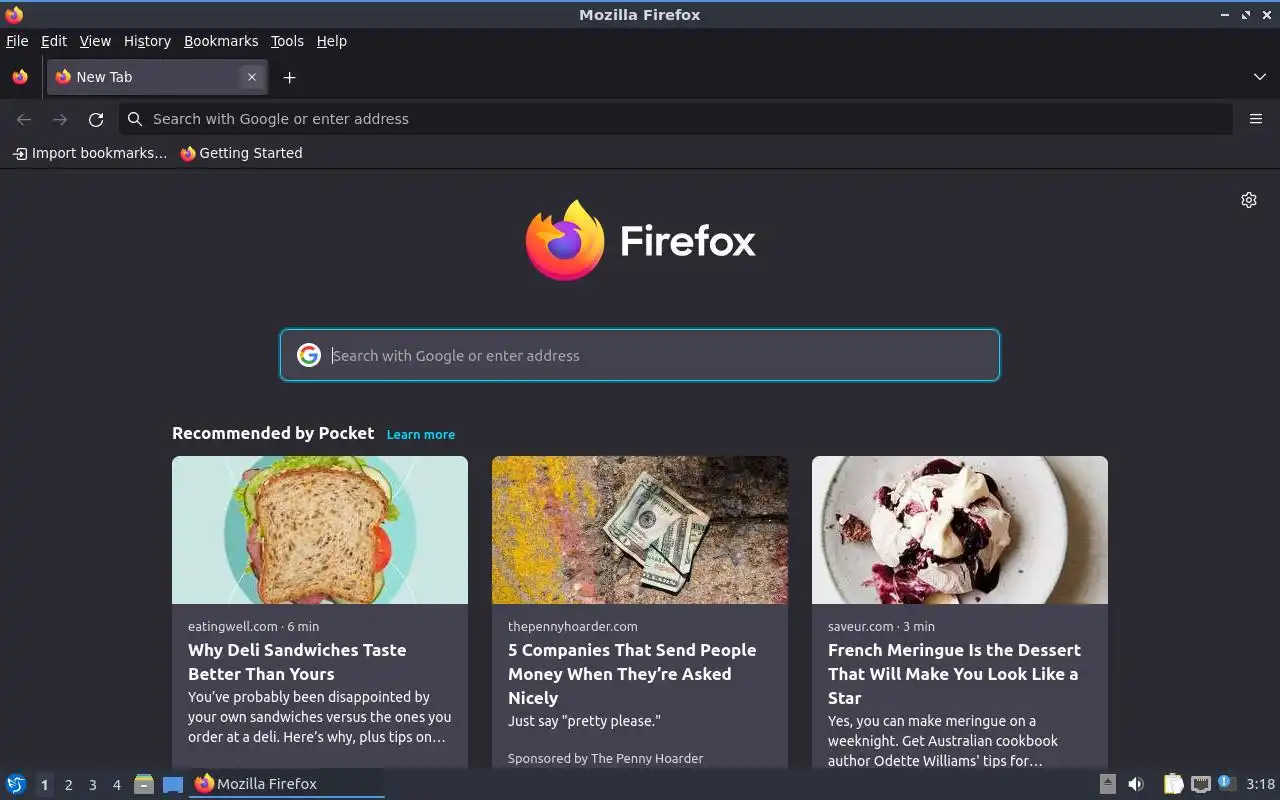Open the Firefox View pinned tab icon
The height and width of the screenshot is (800, 1280).
click(x=20, y=77)
